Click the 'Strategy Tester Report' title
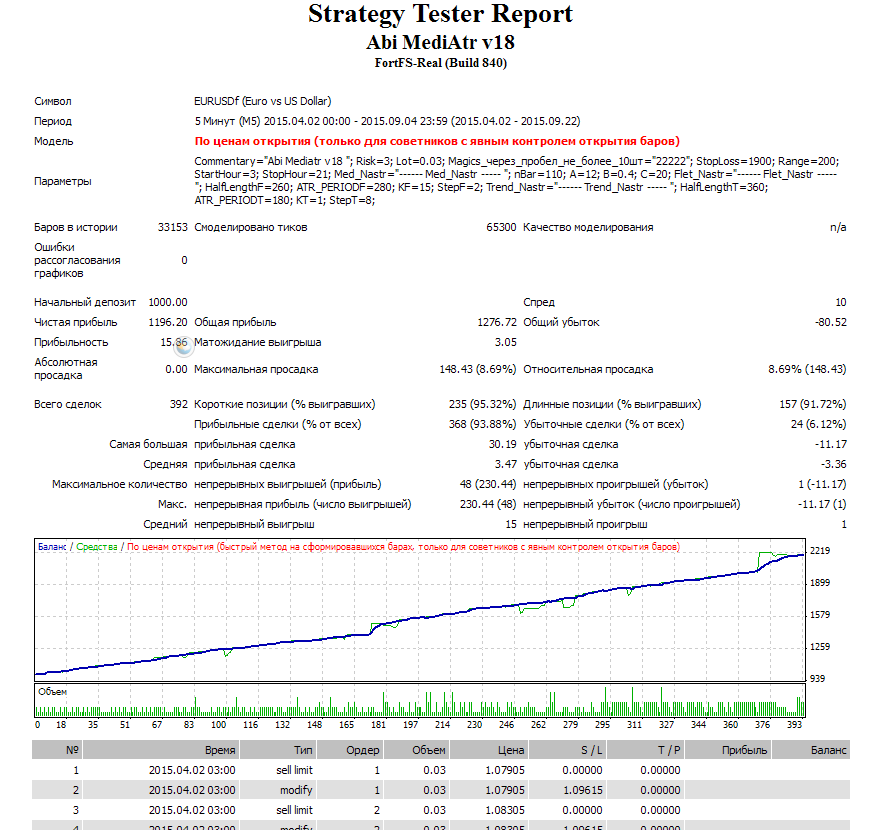 tap(440, 15)
